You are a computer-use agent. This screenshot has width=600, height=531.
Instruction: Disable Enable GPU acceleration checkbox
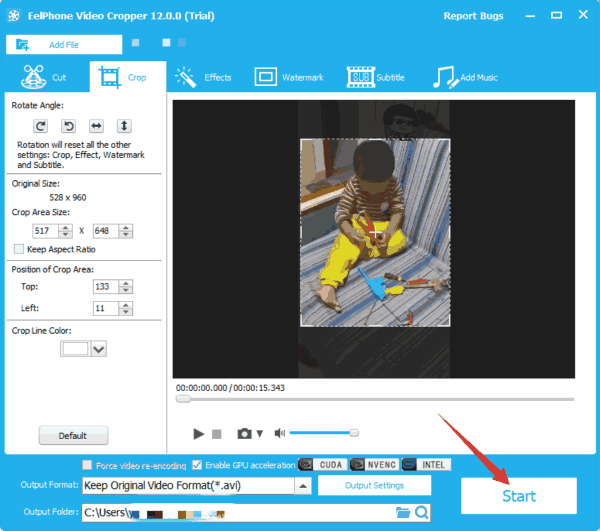[x=197, y=465]
